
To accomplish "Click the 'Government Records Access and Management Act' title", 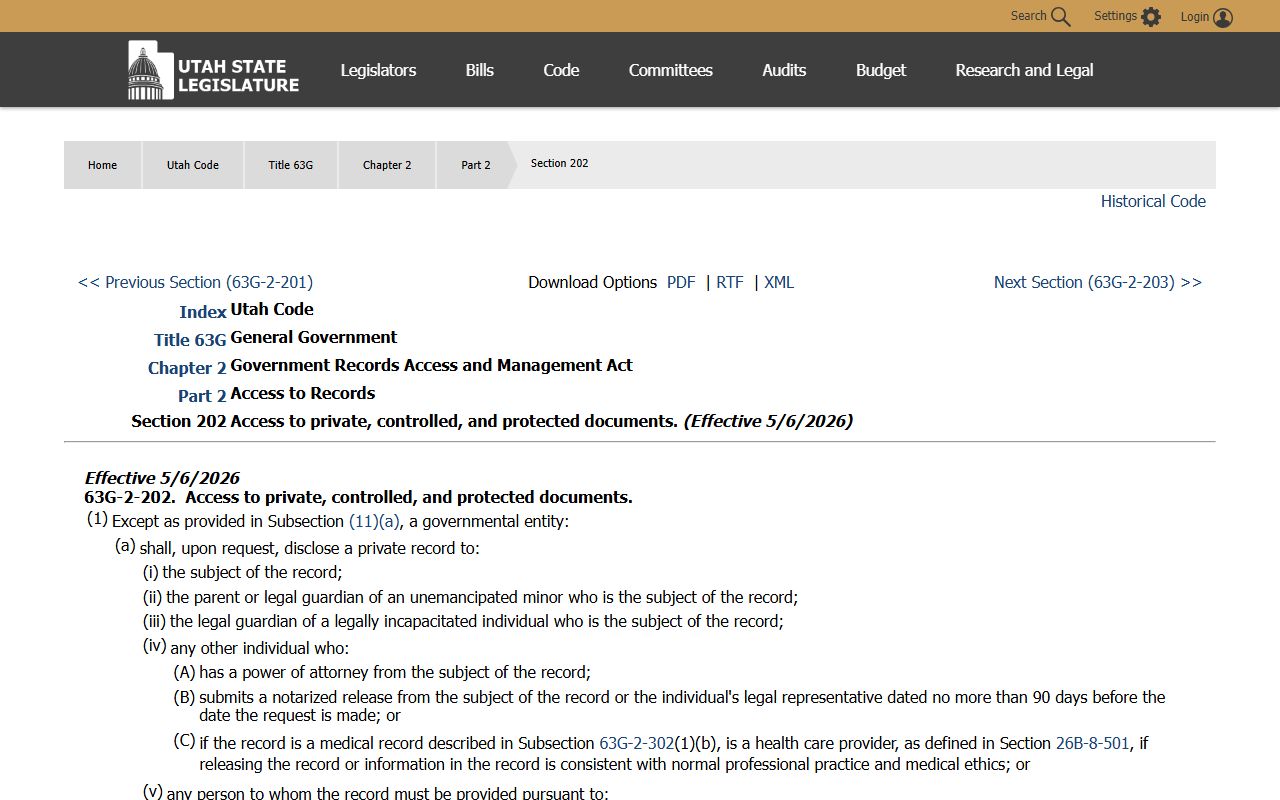I will [431, 365].
